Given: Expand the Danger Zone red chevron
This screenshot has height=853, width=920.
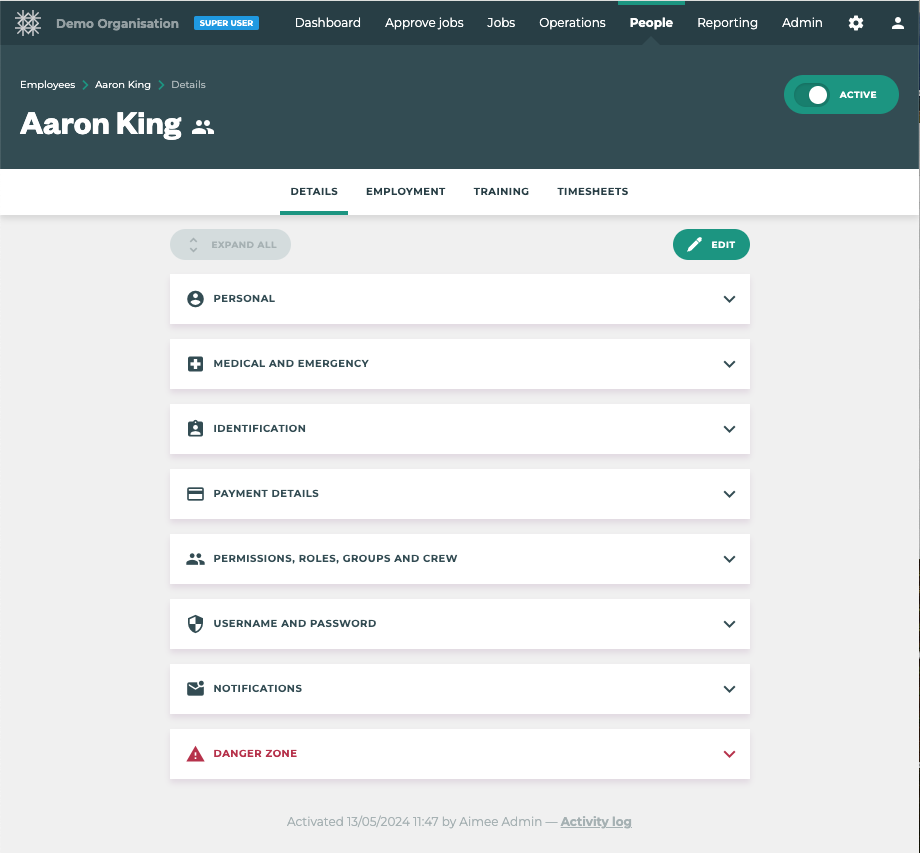Looking at the screenshot, I should pyautogui.click(x=729, y=754).
